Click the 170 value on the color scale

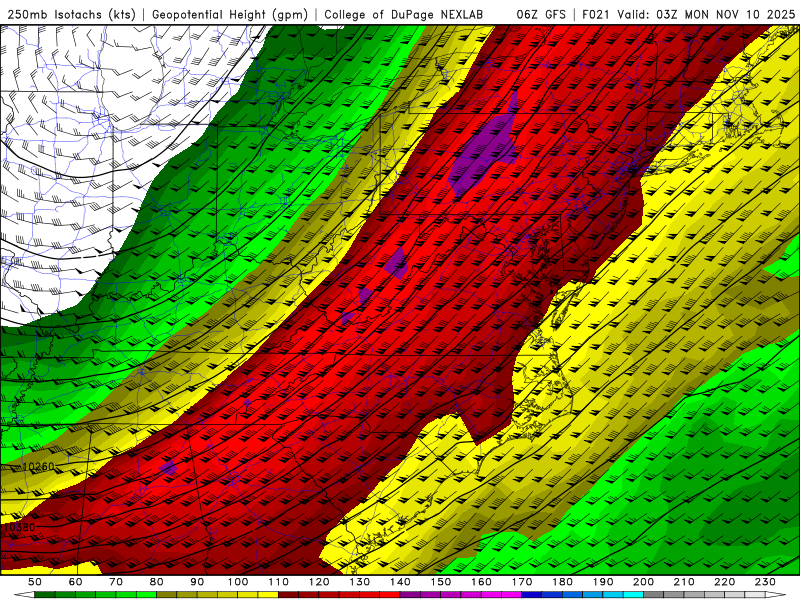tap(522, 582)
